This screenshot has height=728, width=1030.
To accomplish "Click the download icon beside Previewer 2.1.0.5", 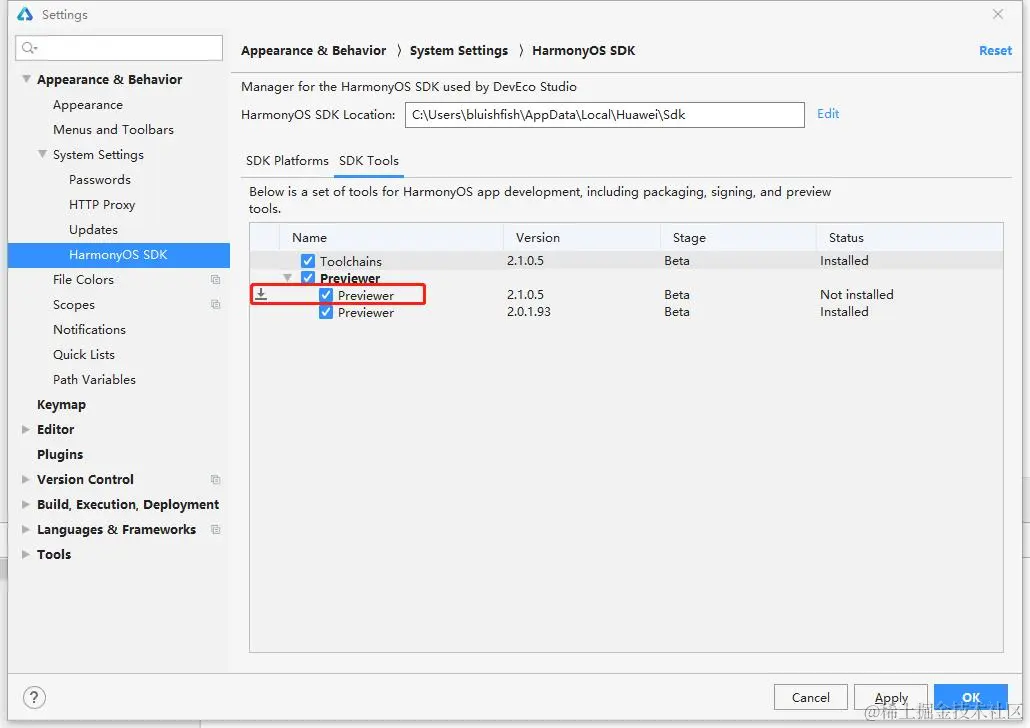I will tap(261, 294).
